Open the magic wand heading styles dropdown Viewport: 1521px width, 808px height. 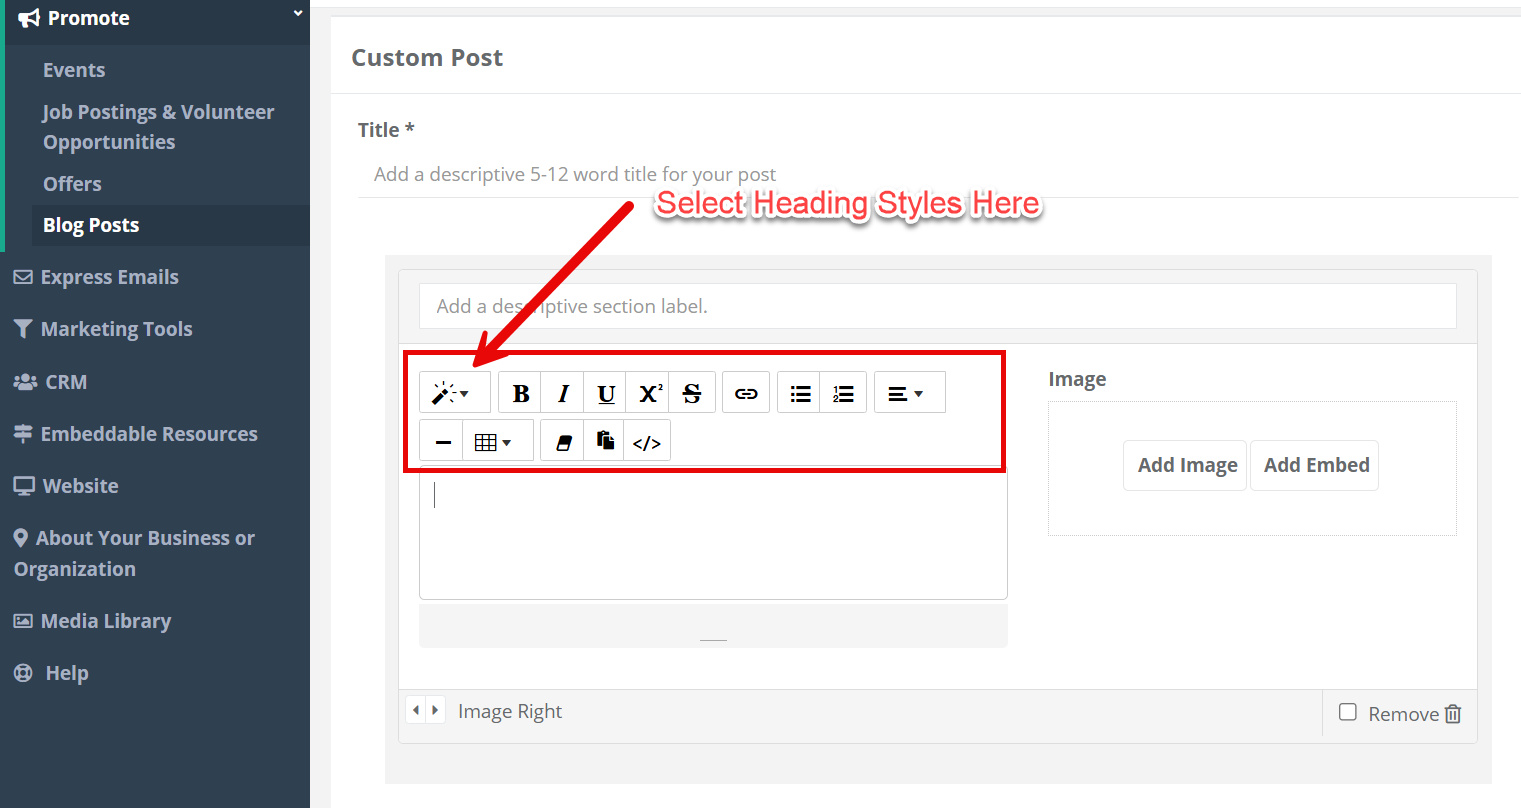click(x=452, y=393)
